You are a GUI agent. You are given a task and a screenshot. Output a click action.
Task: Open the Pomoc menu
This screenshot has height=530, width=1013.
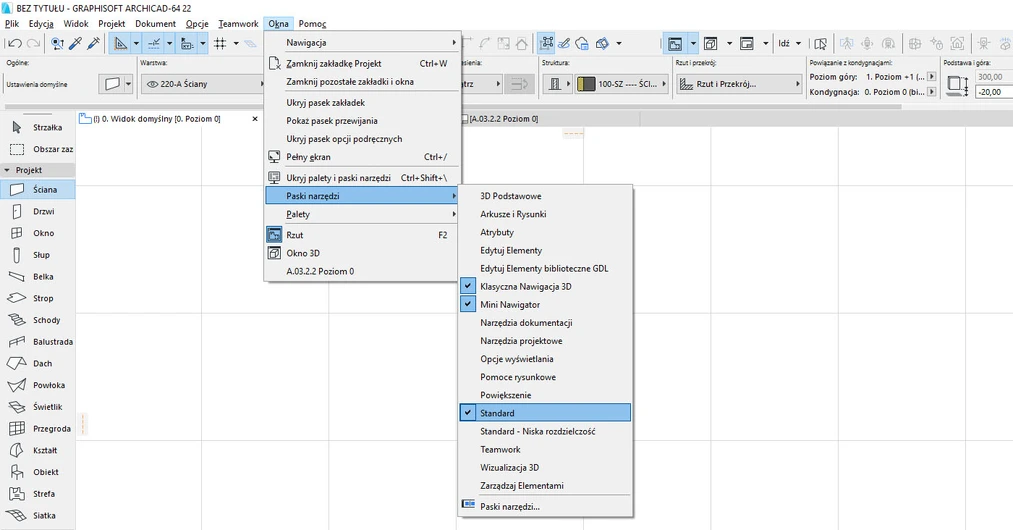click(312, 23)
